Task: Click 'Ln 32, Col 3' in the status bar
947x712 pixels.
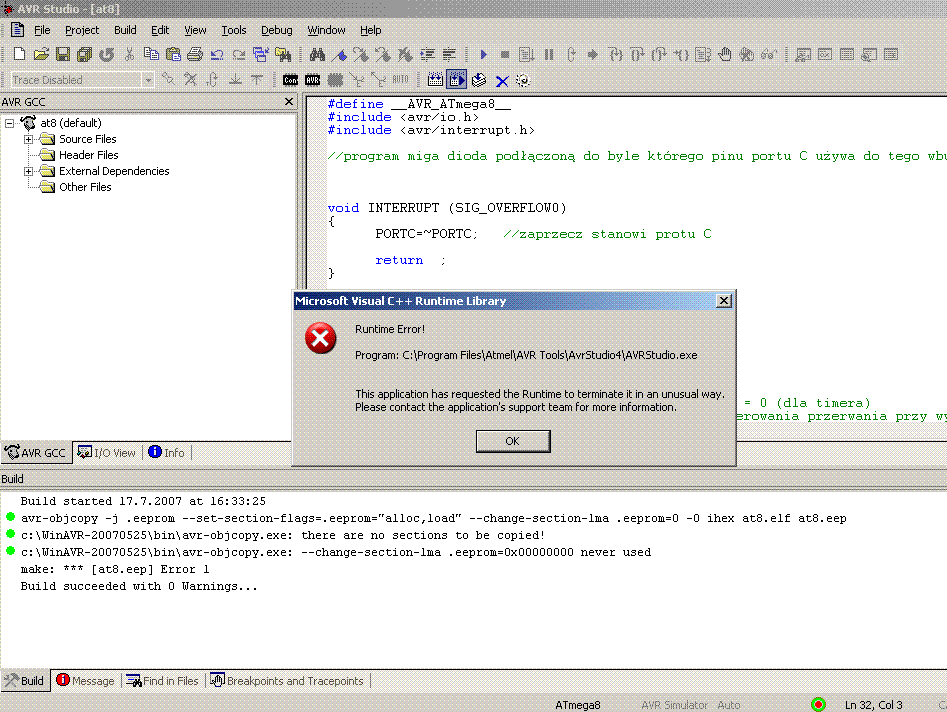Action: (x=873, y=705)
